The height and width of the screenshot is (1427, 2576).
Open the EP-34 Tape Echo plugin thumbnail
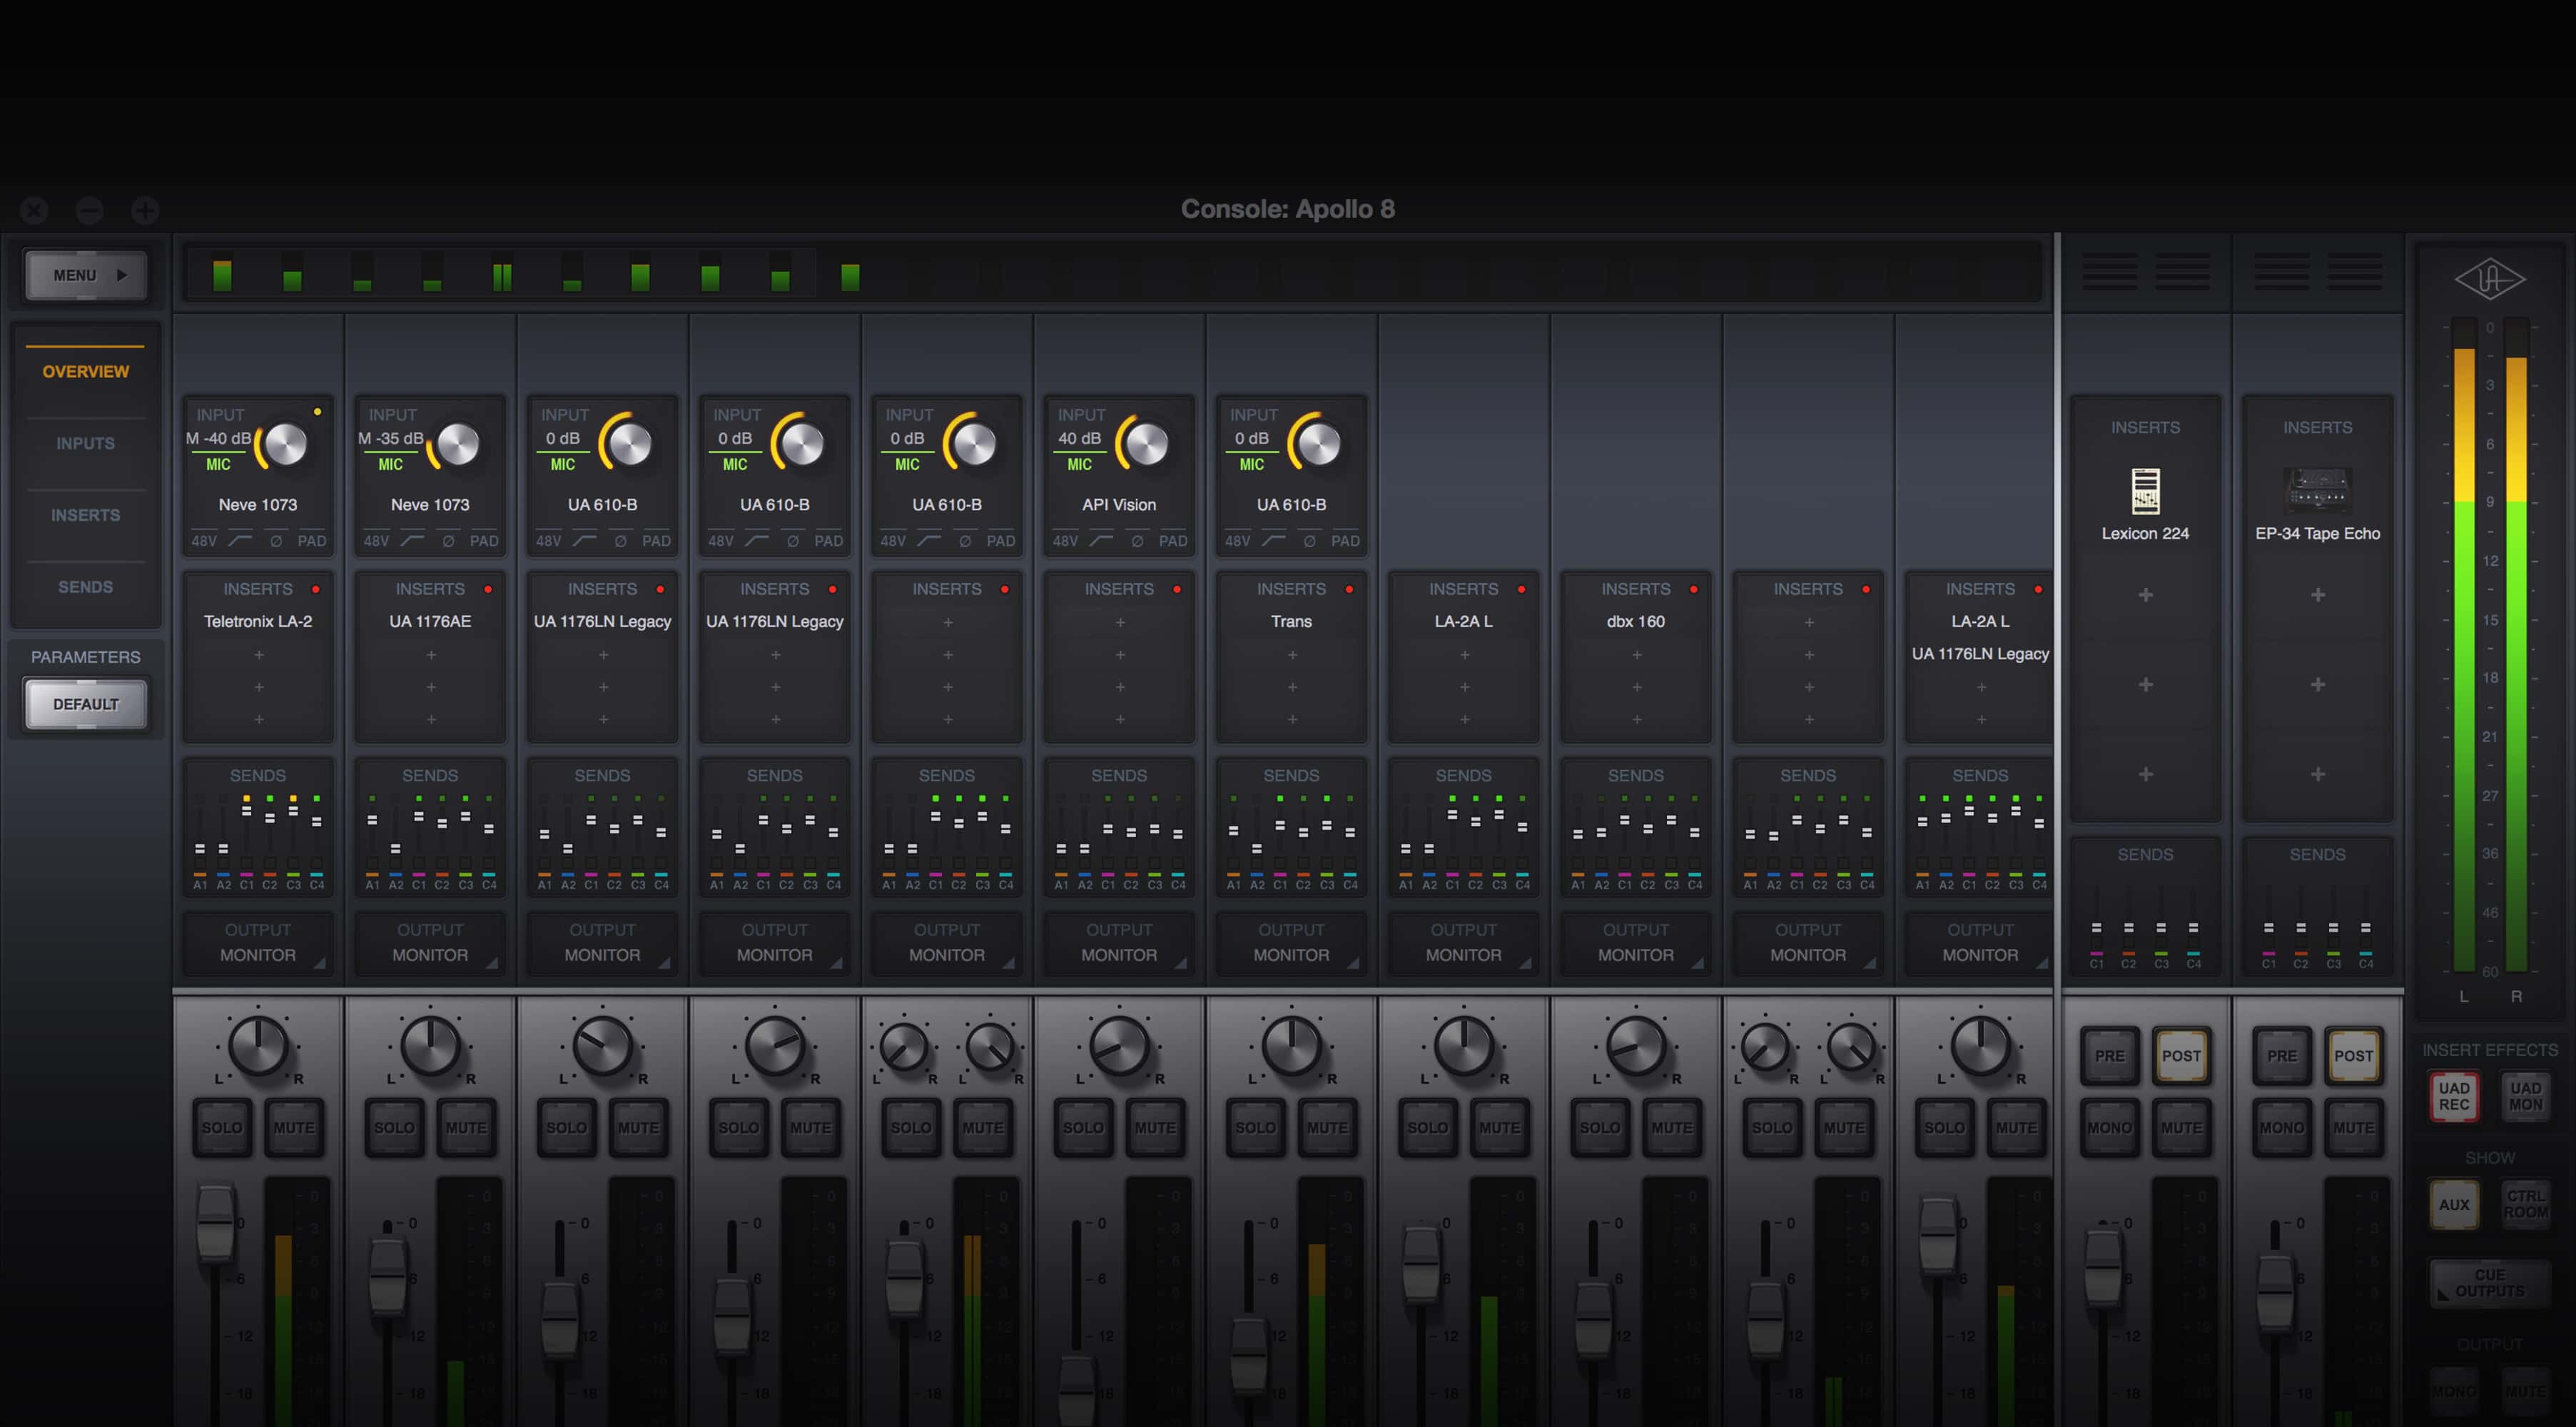(x=2317, y=490)
